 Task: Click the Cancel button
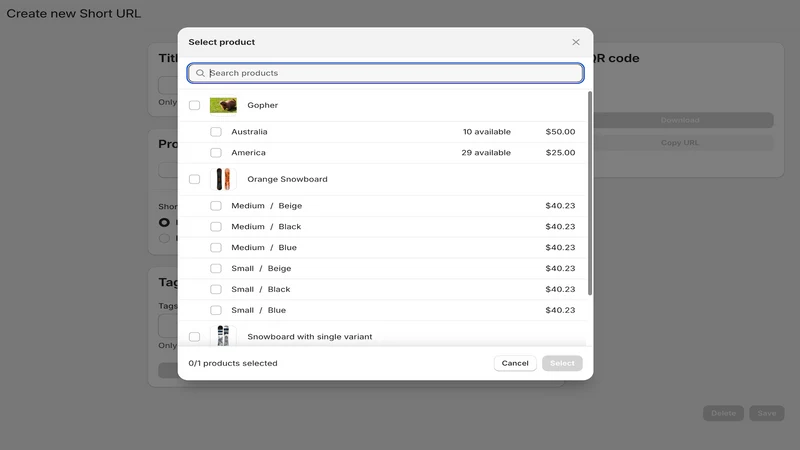515,363
